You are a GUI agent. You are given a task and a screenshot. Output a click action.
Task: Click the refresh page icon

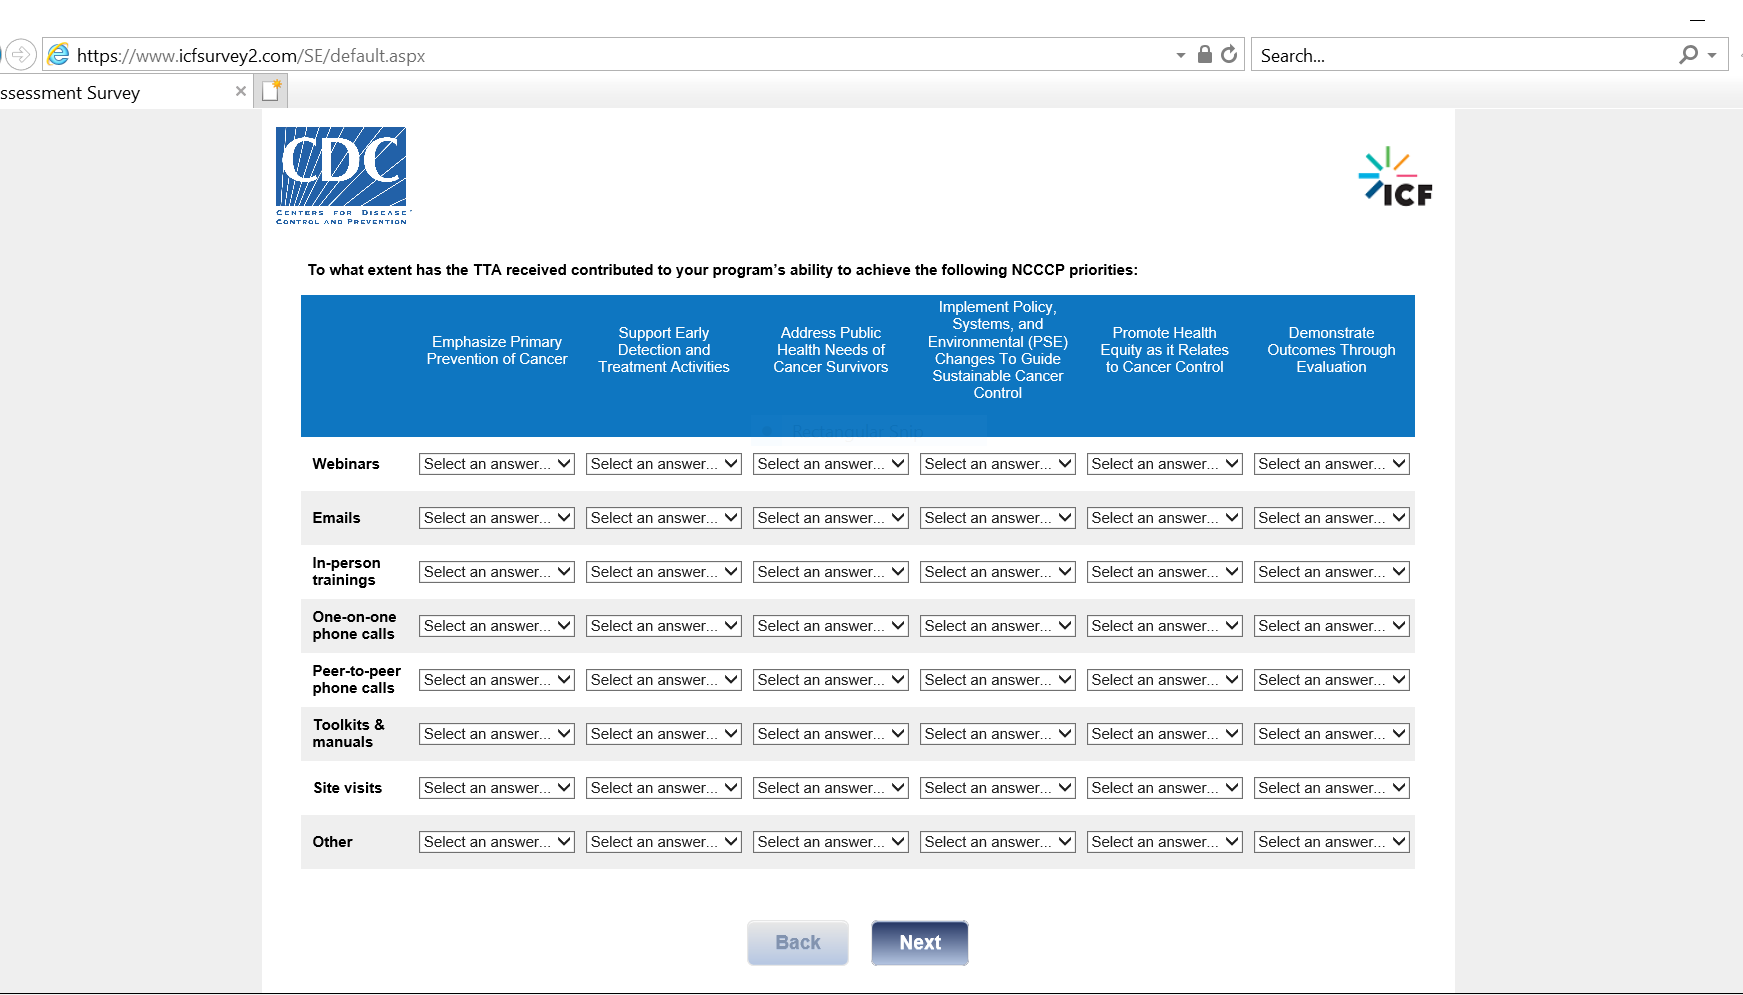(x=1229, y=54)
